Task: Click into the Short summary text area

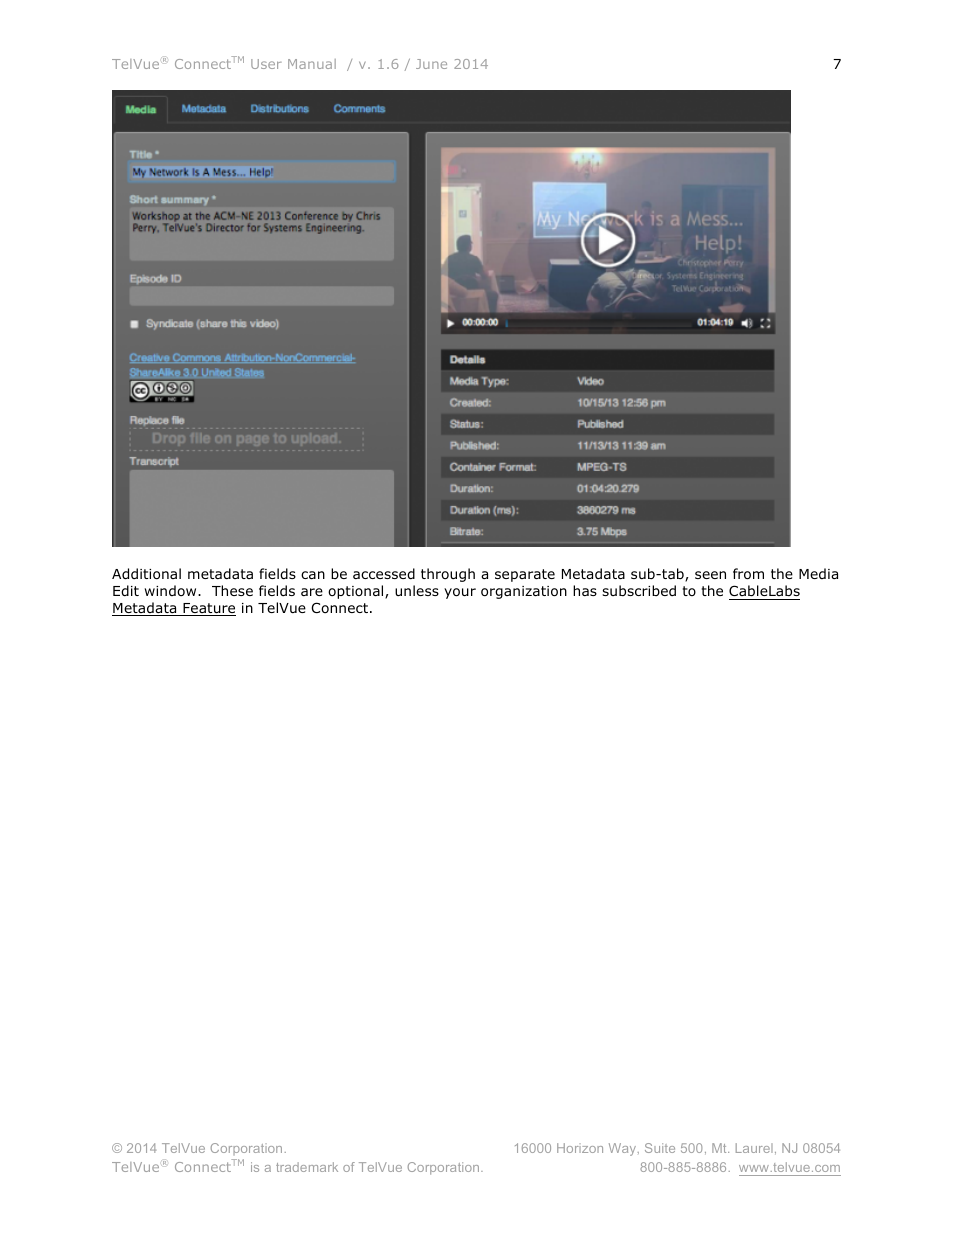Action: [262, 234]
